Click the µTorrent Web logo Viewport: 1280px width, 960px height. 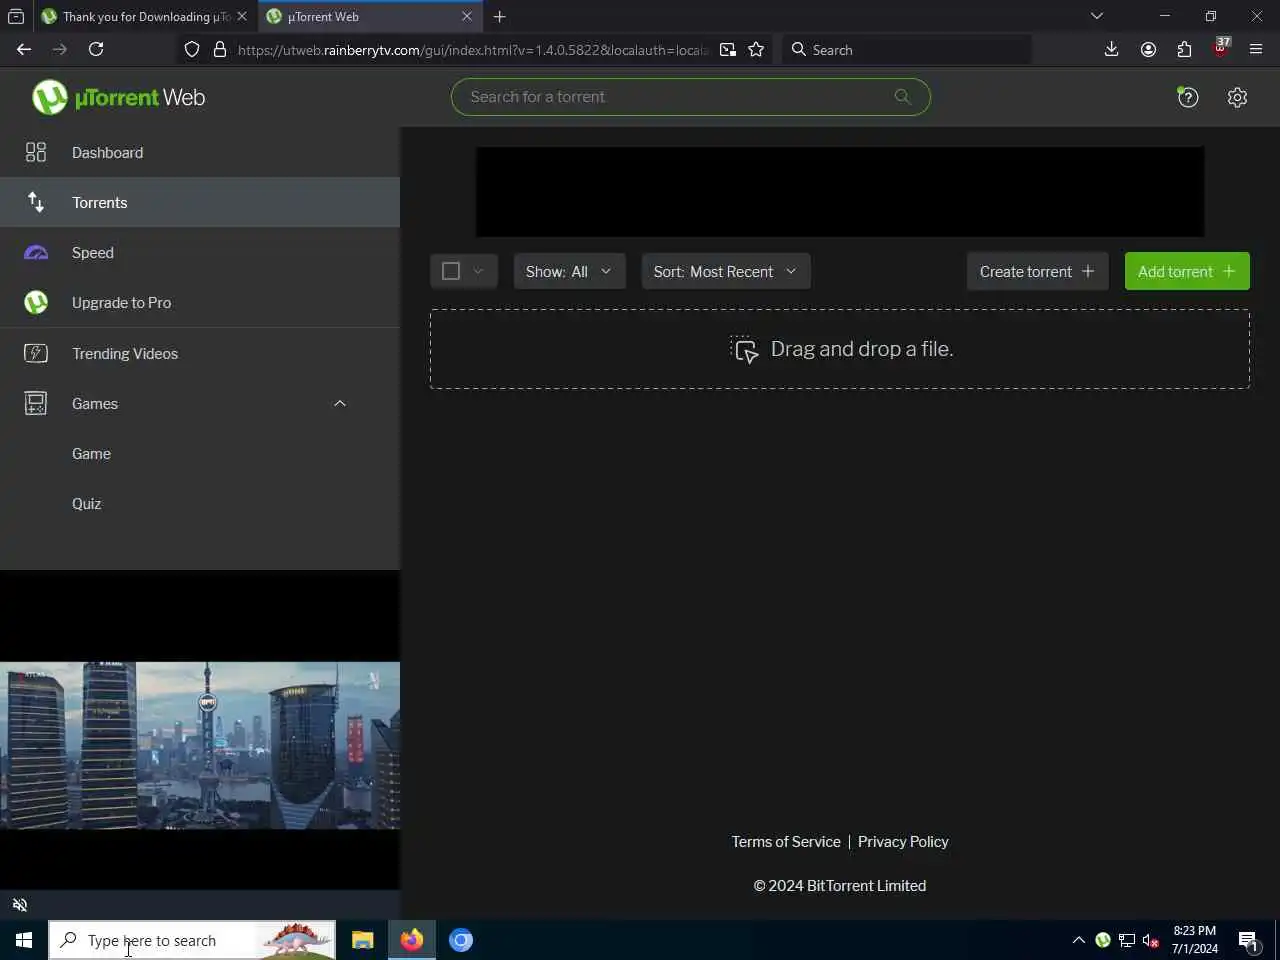[118, 97]
